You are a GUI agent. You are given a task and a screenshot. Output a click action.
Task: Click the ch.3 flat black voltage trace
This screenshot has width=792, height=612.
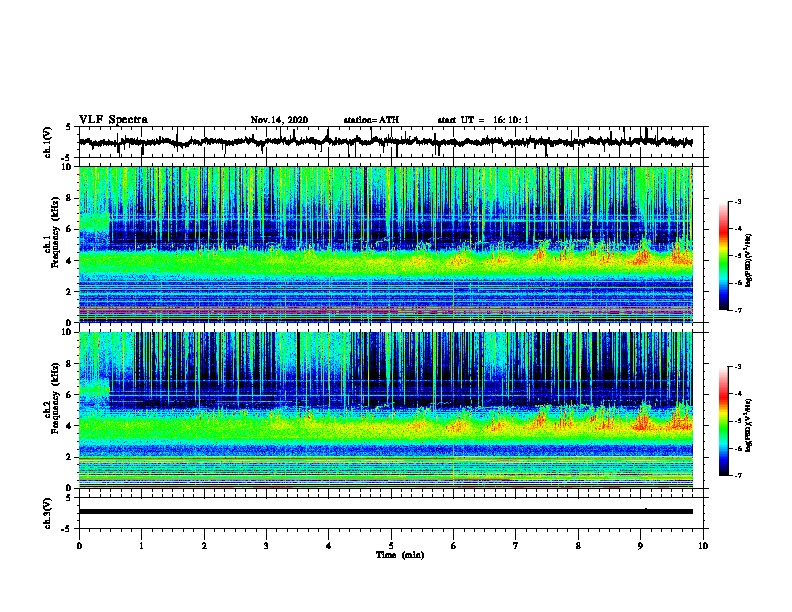[385, 512]
